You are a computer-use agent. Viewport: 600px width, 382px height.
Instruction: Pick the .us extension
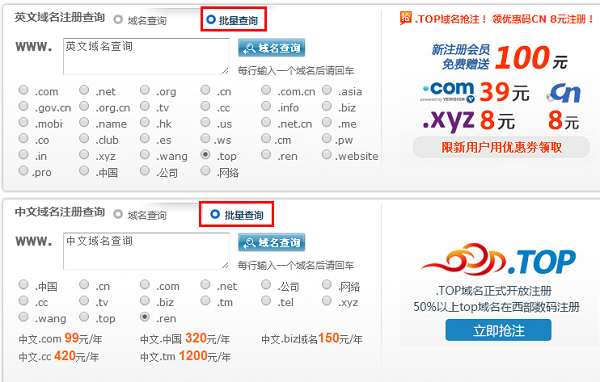click(x=205, y=122)
